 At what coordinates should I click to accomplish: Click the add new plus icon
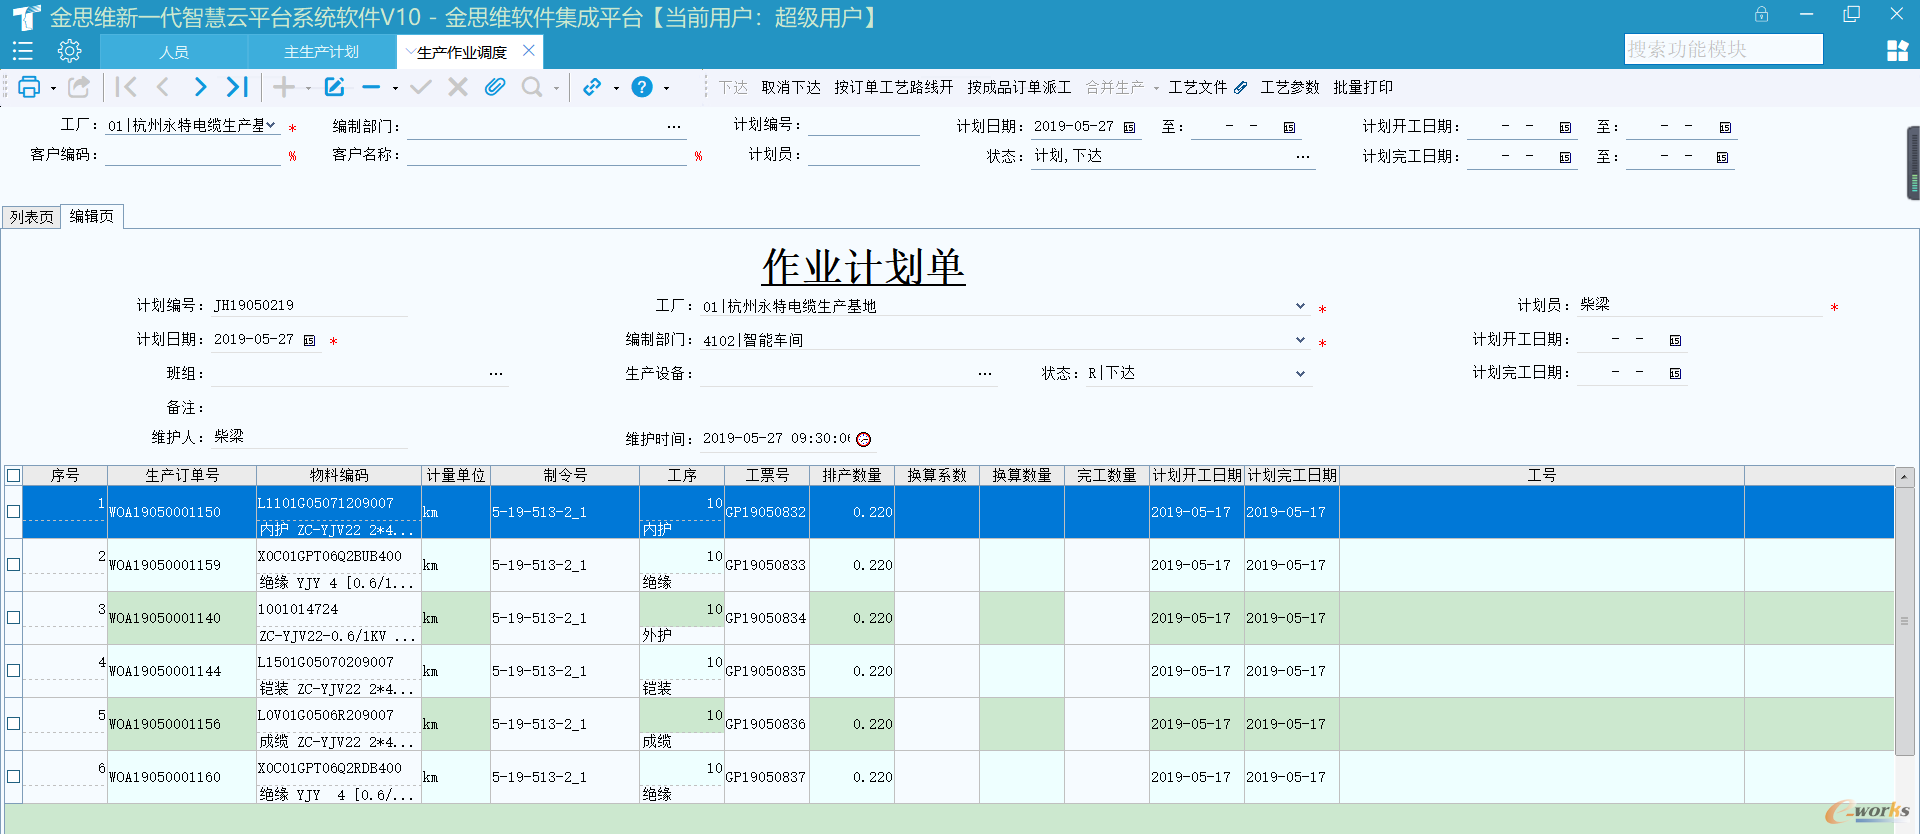click(x=284, y=87)
